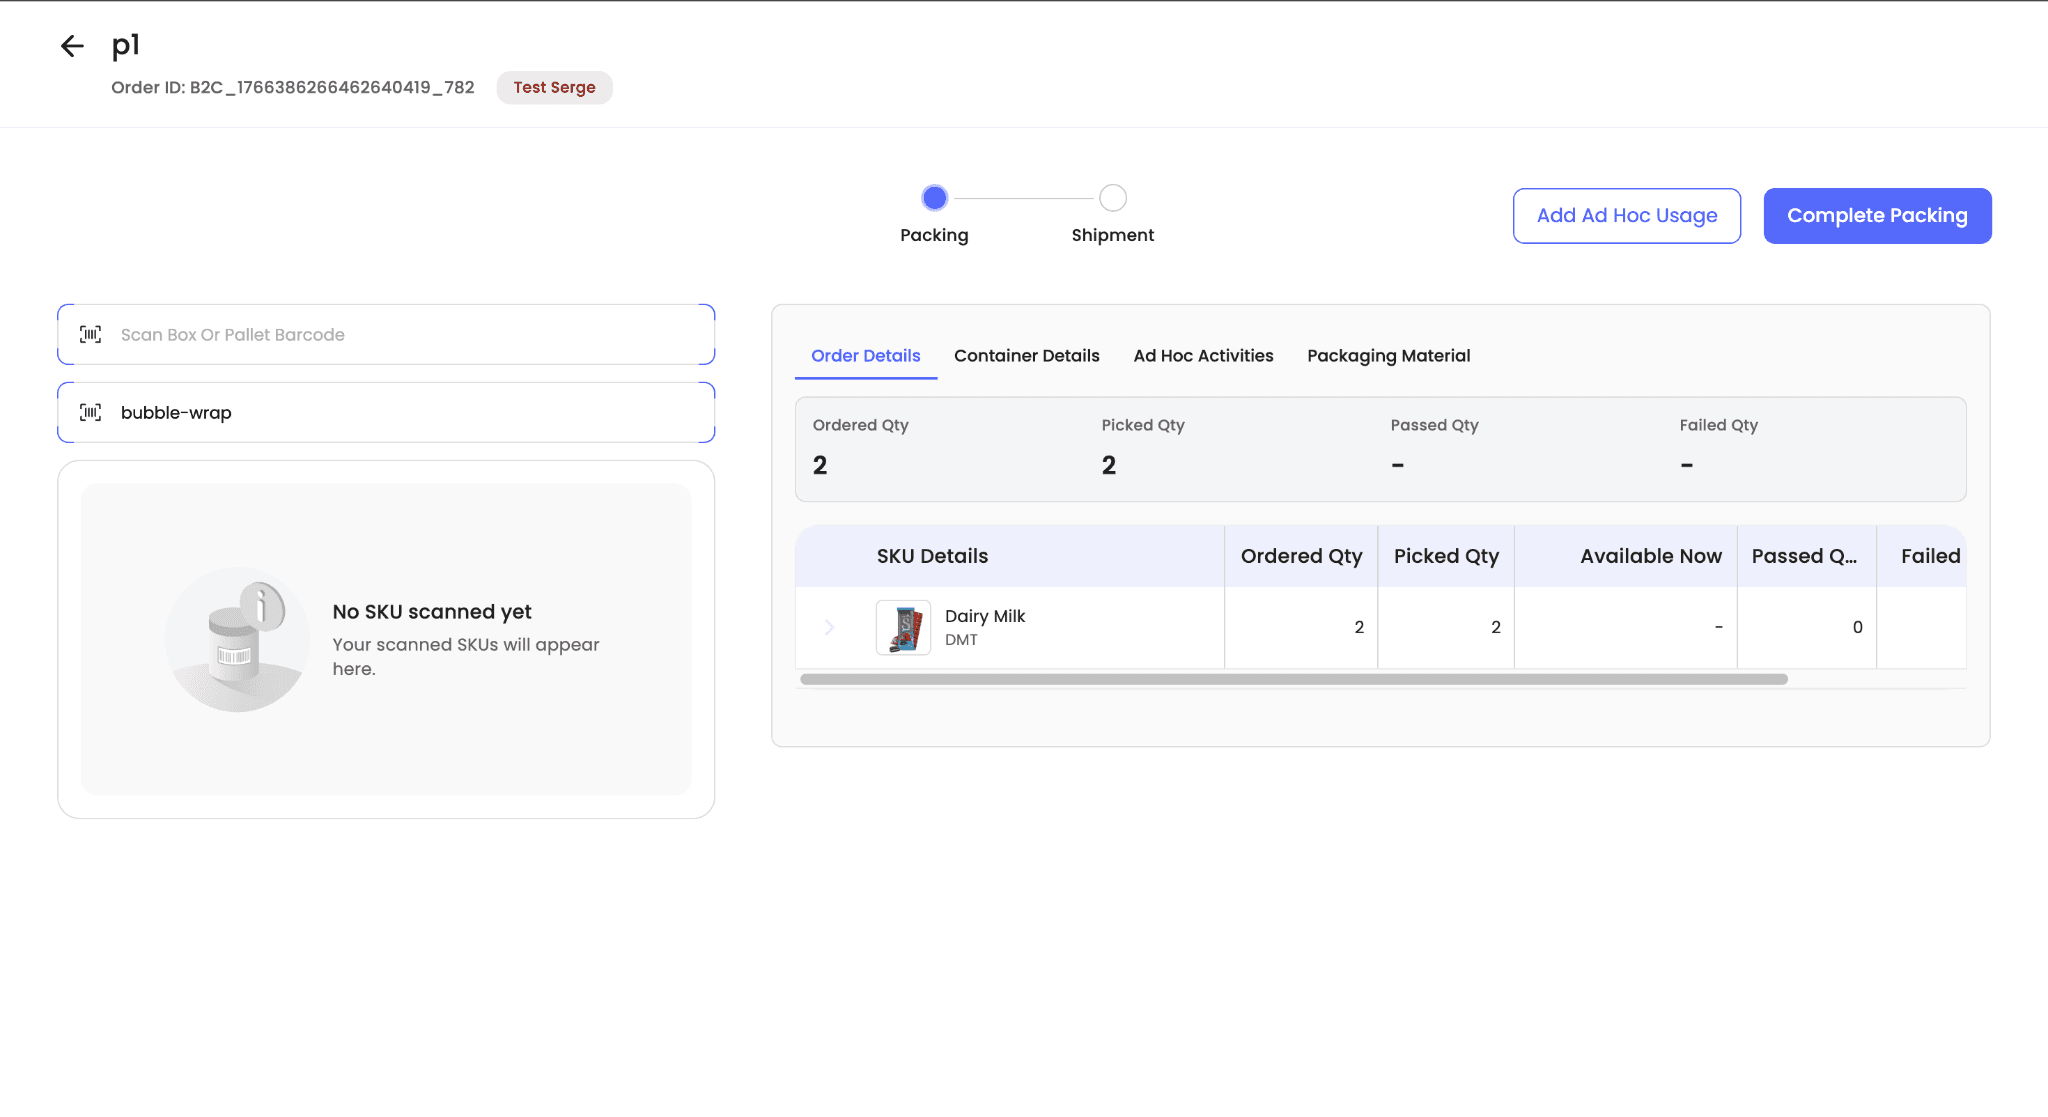This screenshot has height=1117, width=2048.
Task: Click the No SKU scanned illustration
Action: (x=237, y=640)
